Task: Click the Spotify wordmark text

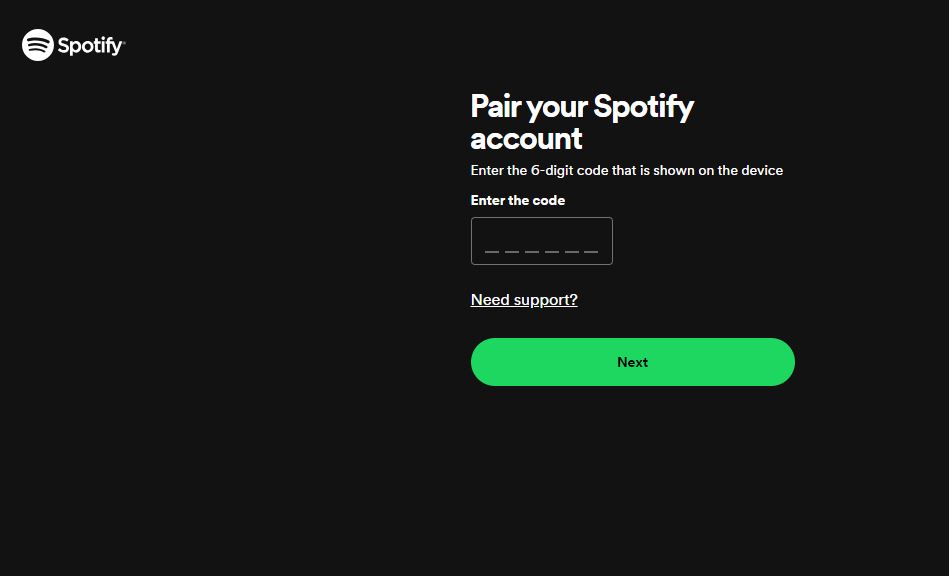Action: point(91,46)
